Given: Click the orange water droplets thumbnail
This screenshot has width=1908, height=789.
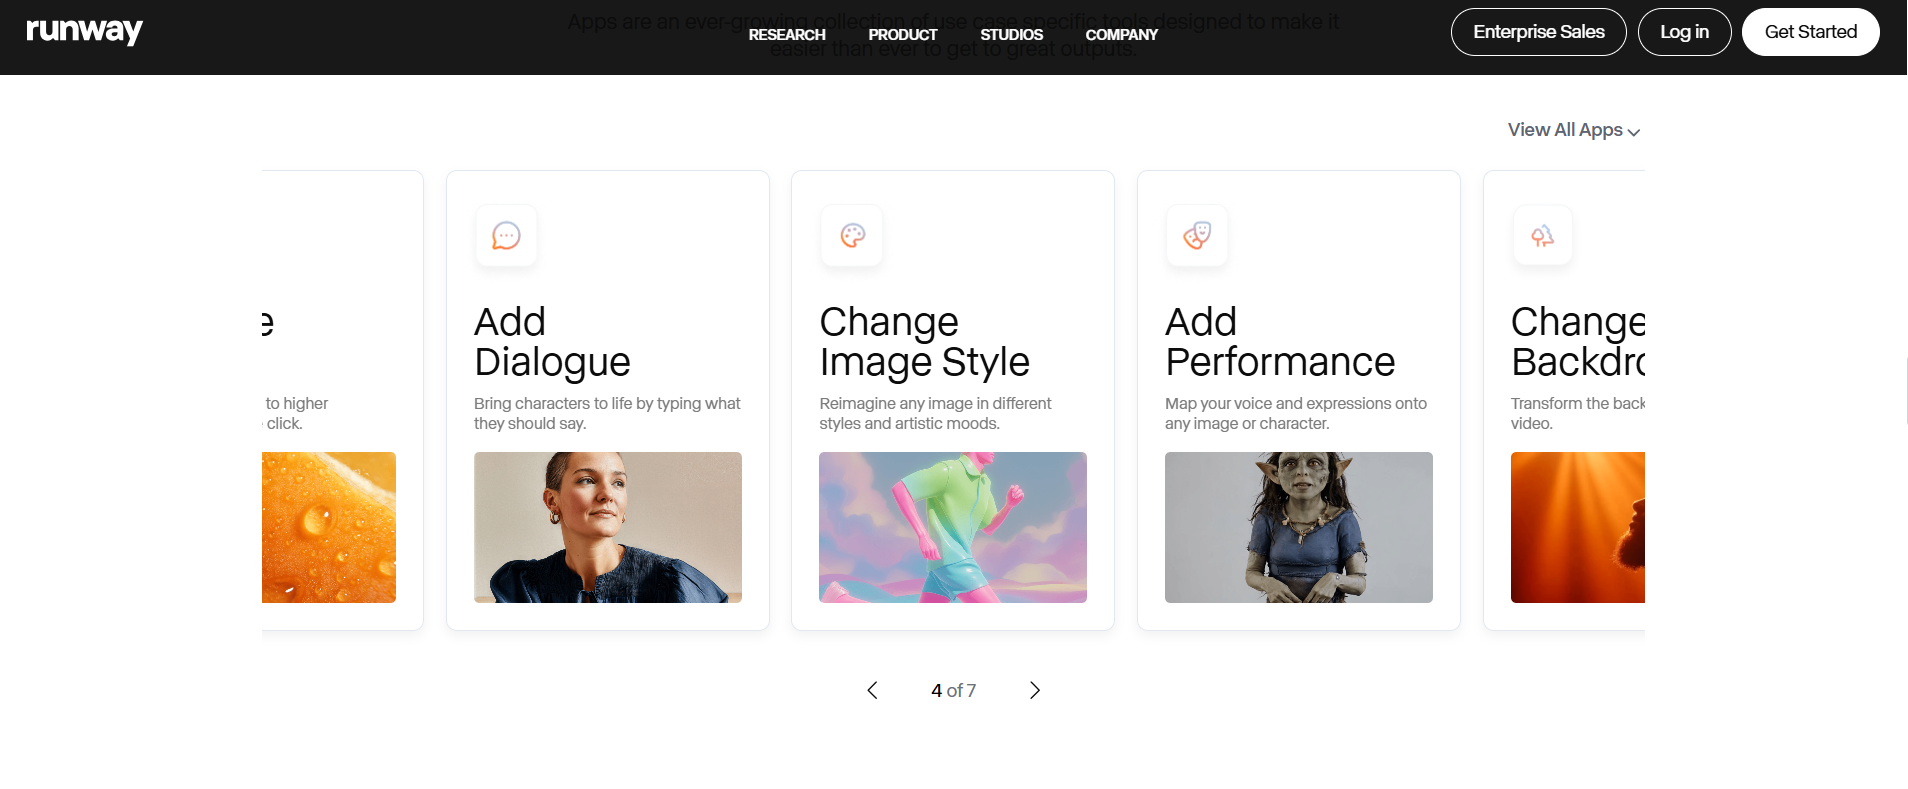Looking at the screenshot, I should coord(329,527).
